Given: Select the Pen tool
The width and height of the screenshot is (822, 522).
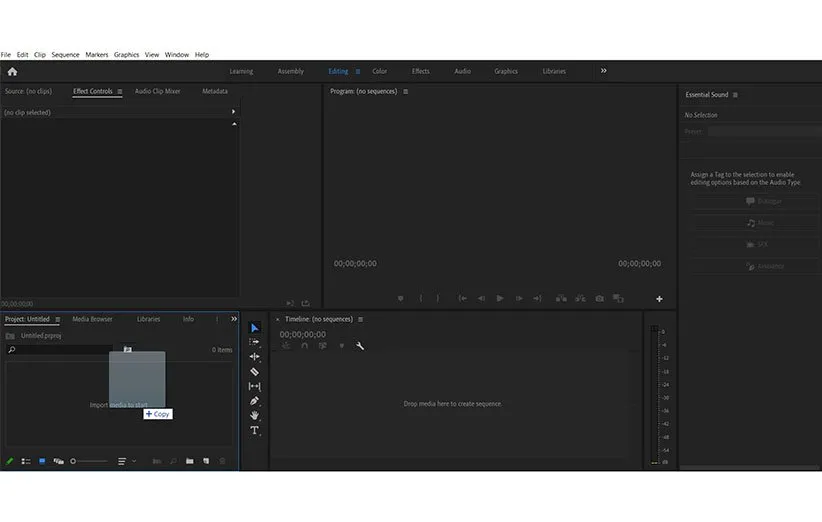Looking at the screenshot, I should 254,401.
